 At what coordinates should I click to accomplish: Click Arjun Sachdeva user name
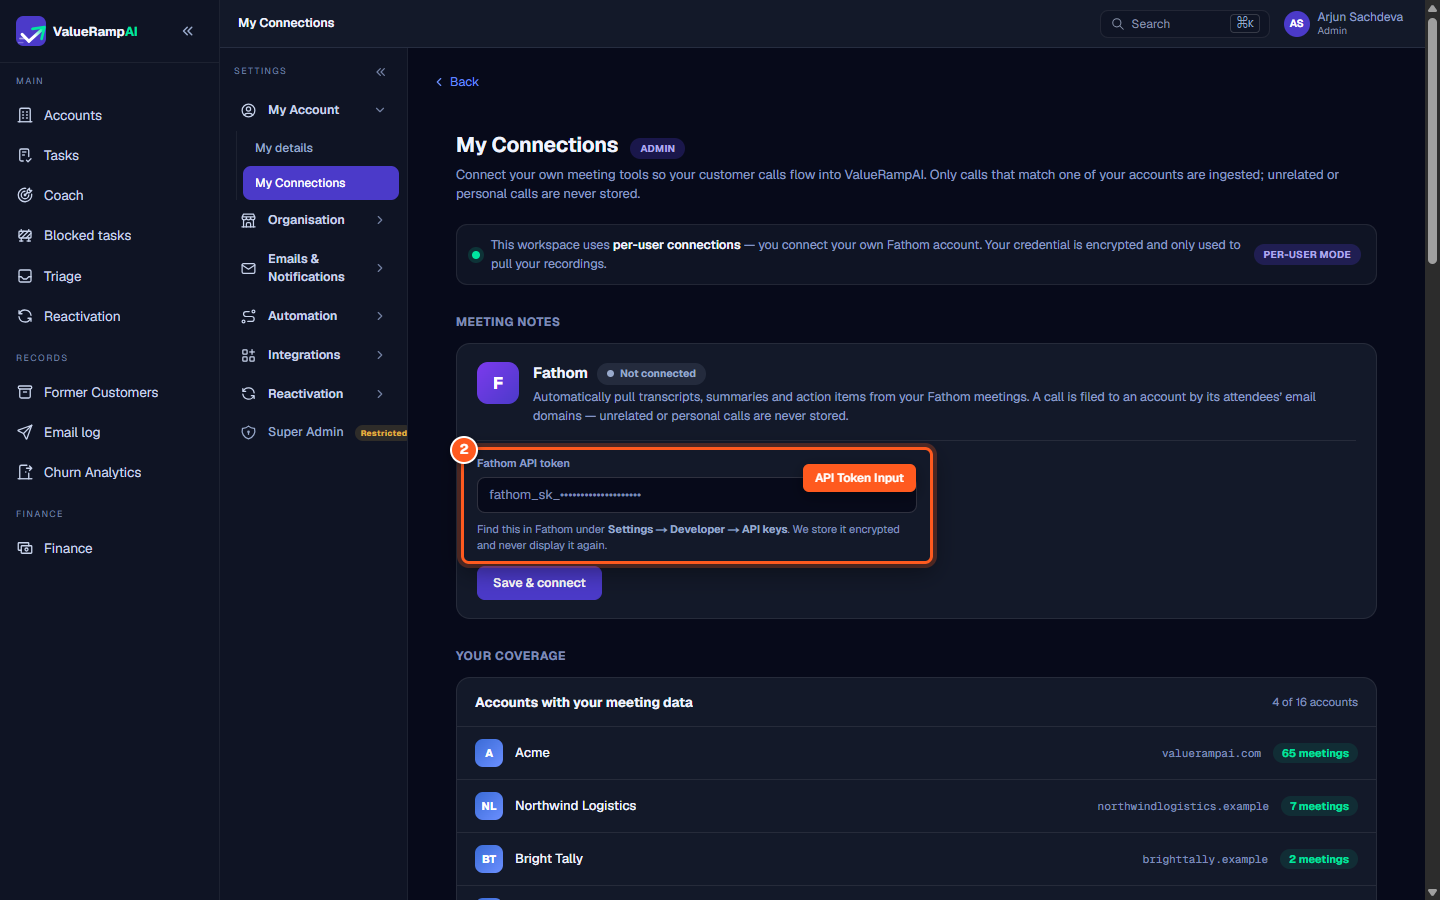(1360, 17)
